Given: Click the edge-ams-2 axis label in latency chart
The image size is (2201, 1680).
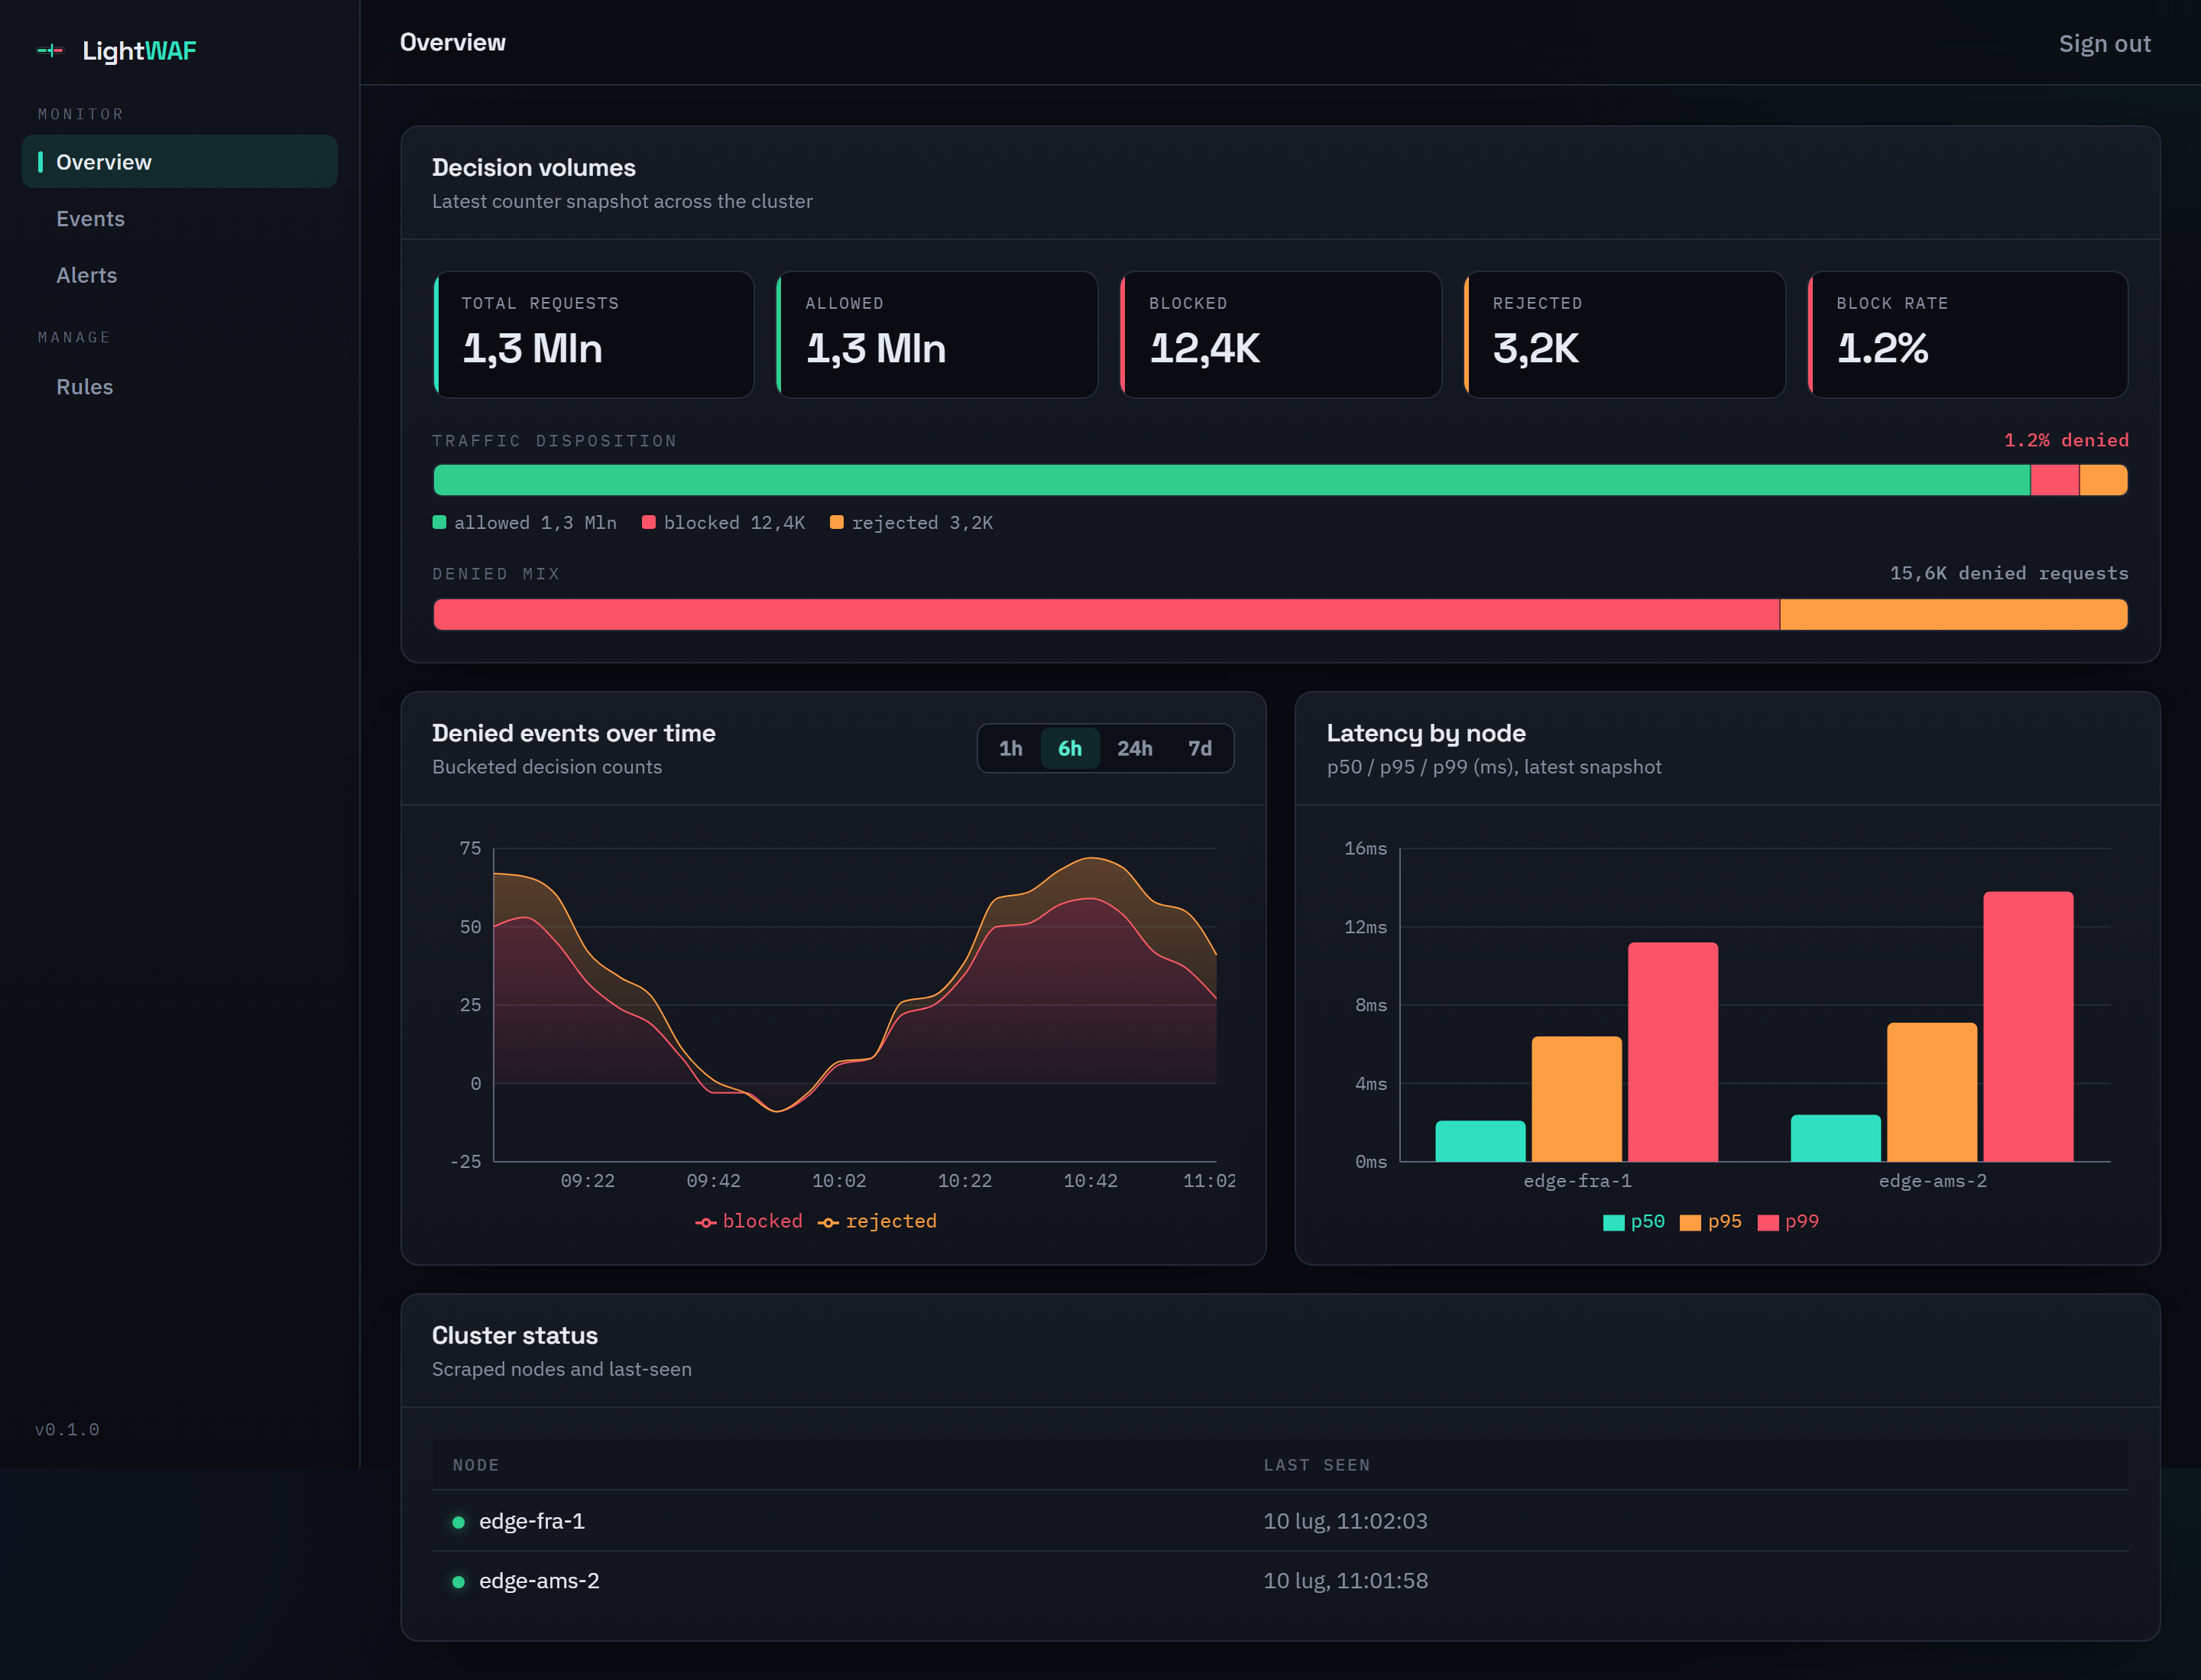Looking at the screenshot, I should click(x=1932, y=1181).
